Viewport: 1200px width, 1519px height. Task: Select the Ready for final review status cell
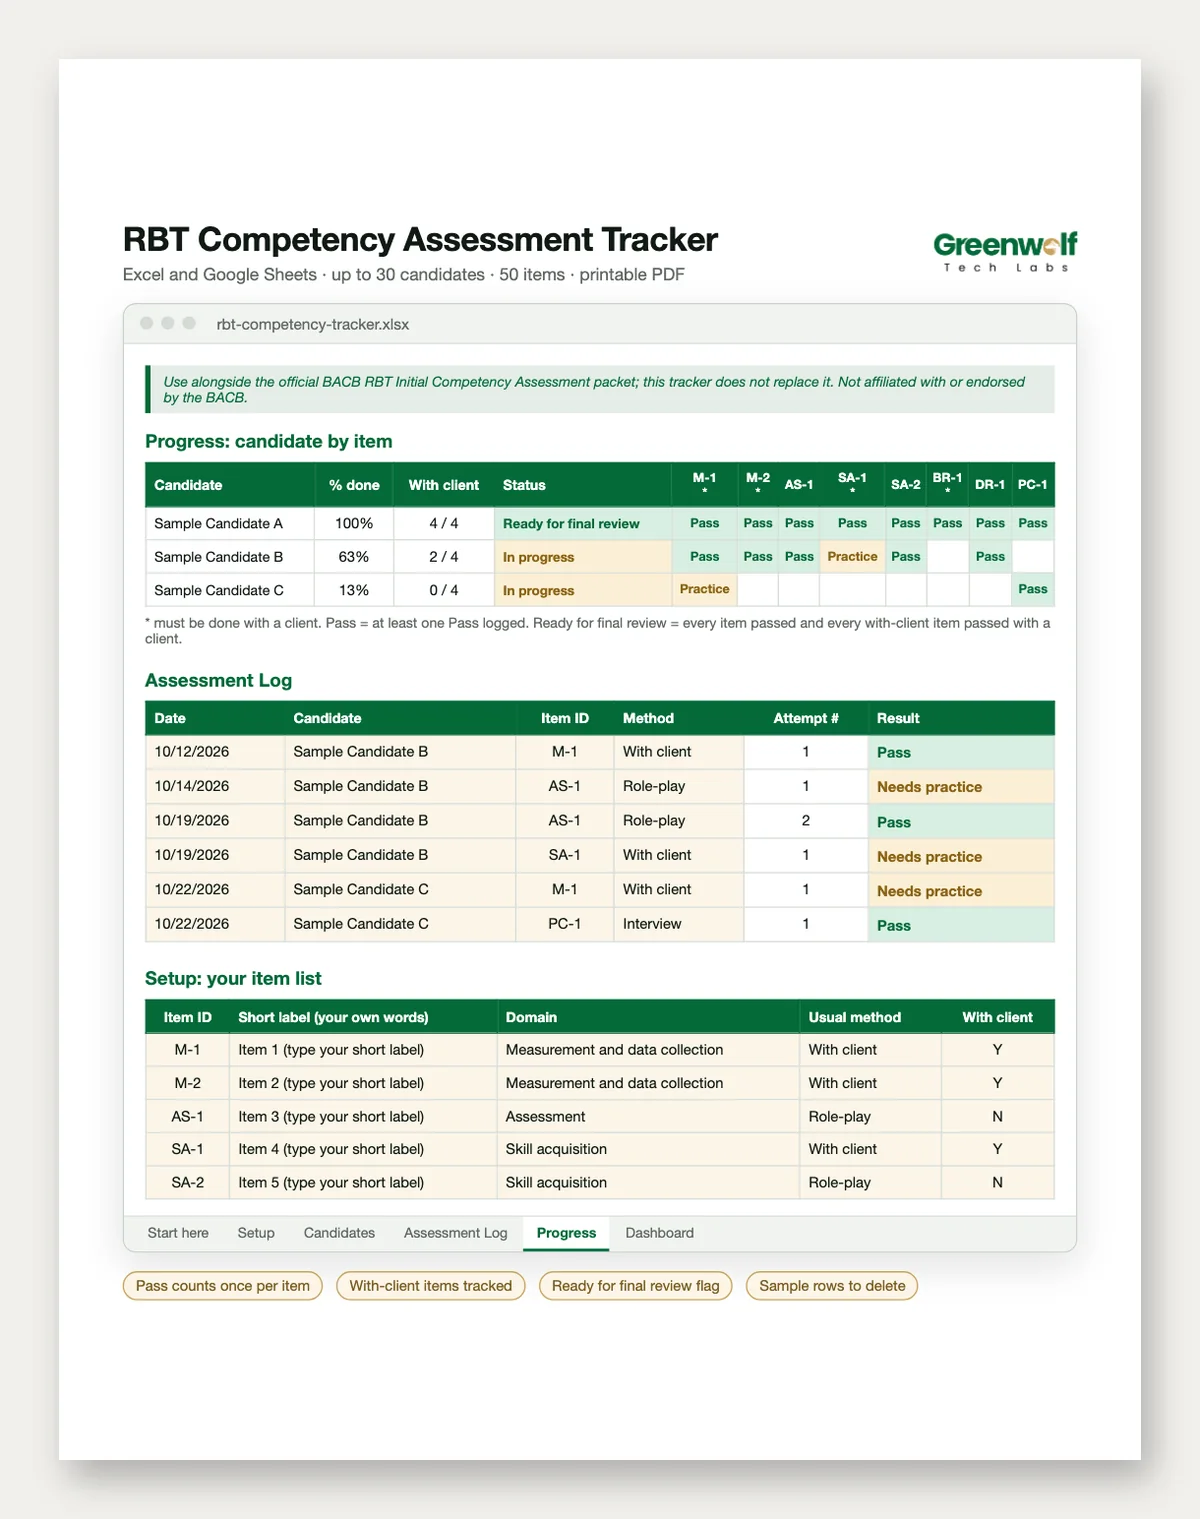point(582,524)
